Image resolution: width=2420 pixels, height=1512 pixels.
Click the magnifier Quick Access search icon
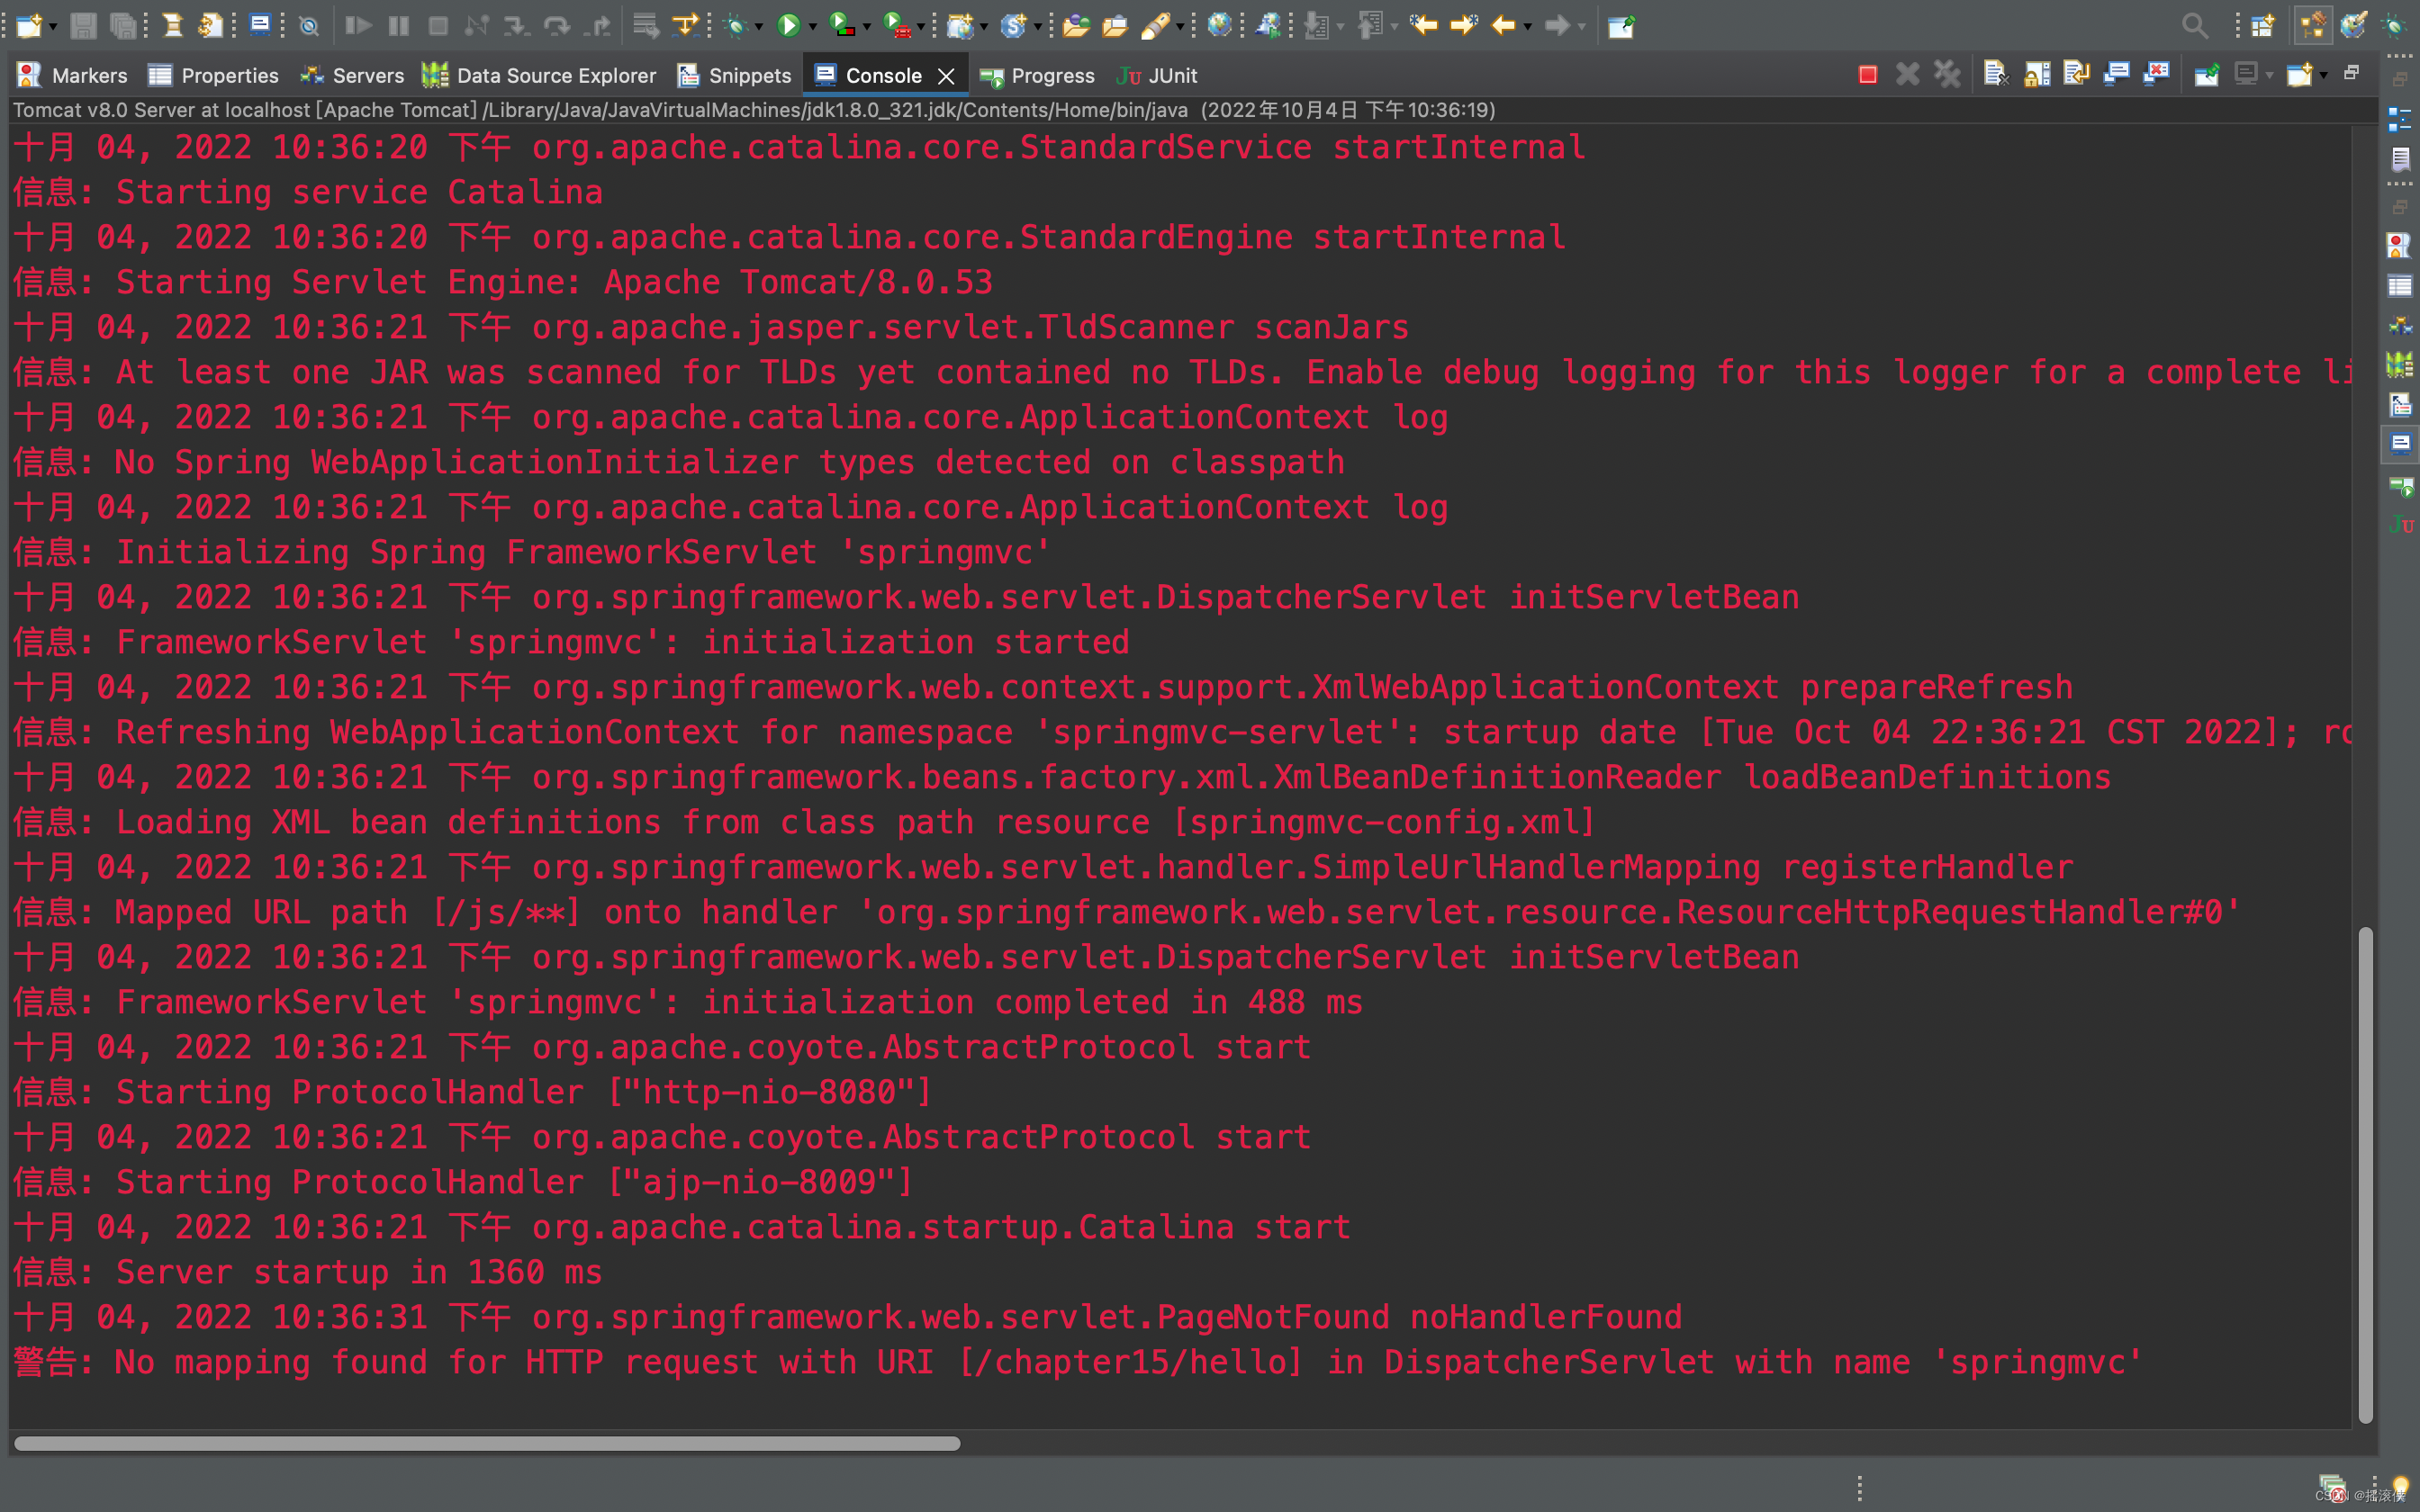tap(2194, 25)
